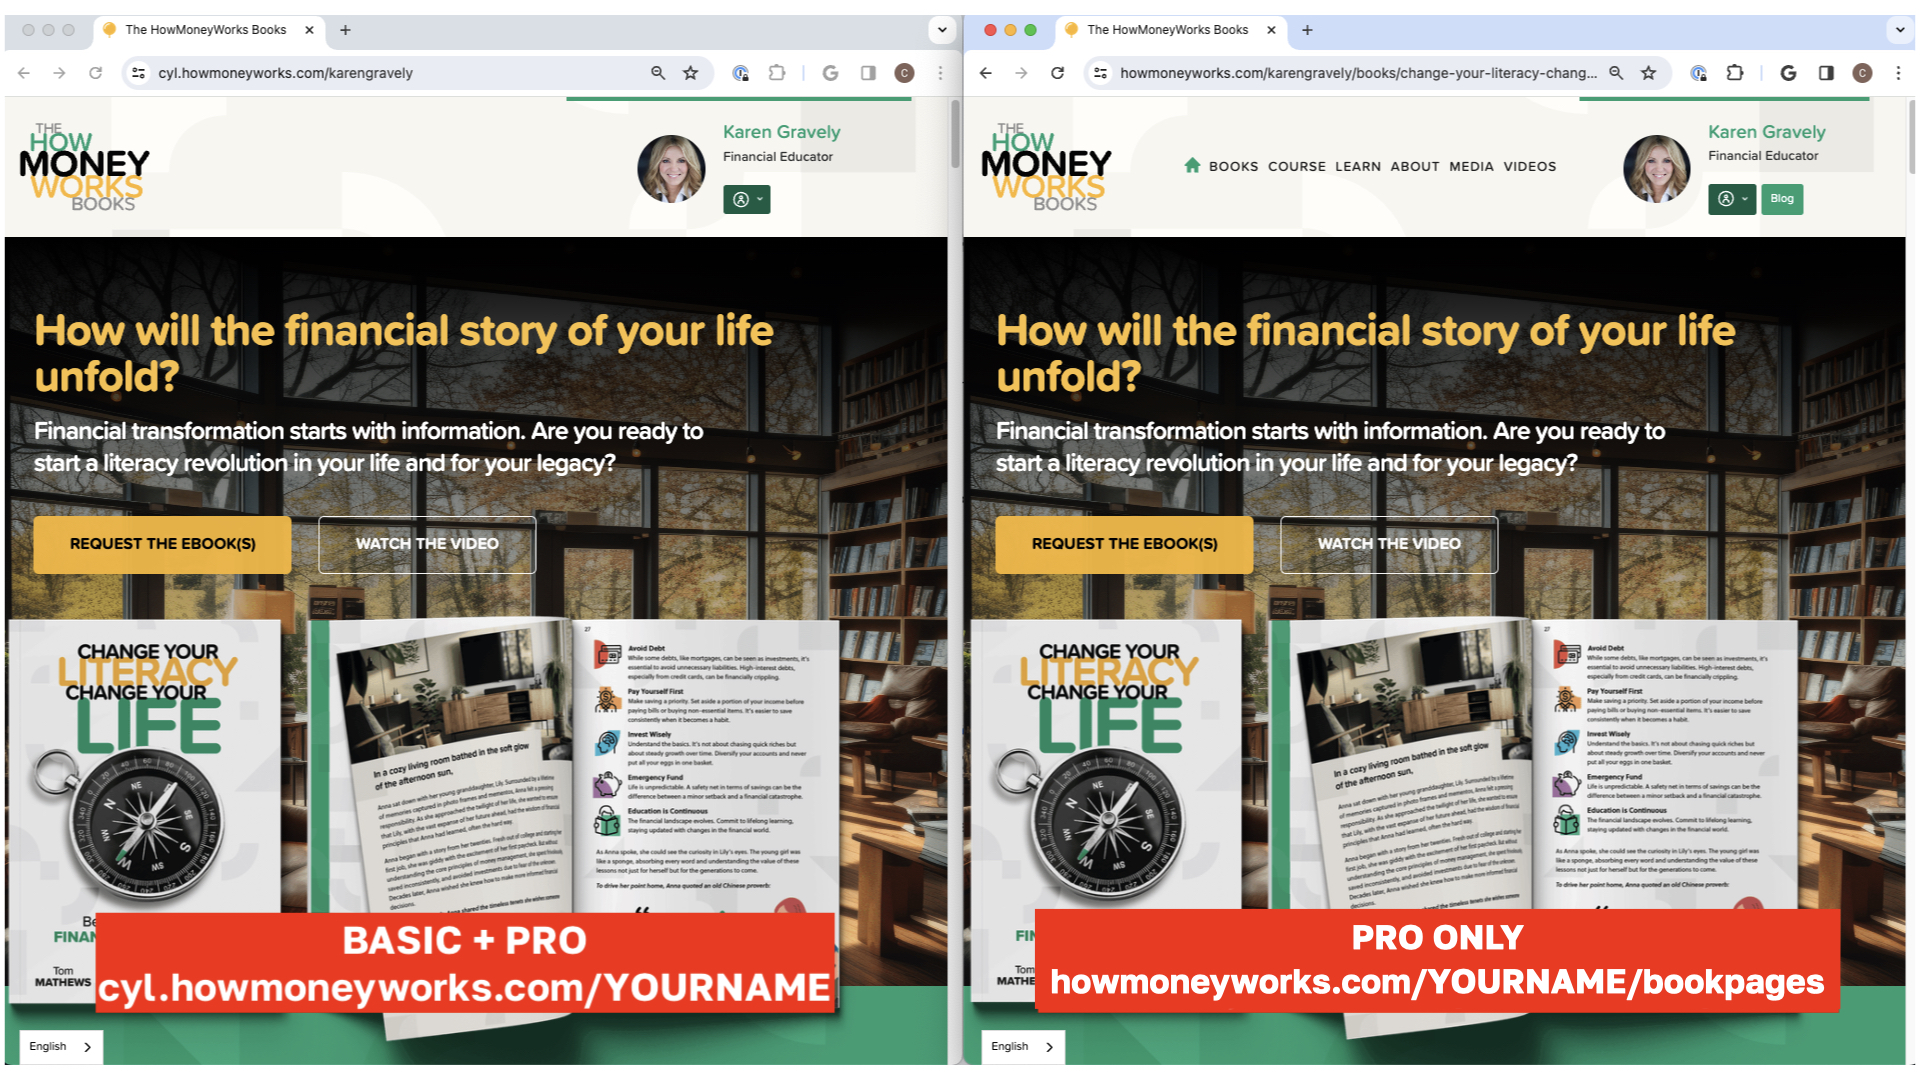
Task: Open the VIDEOS menu item
Action: (x=1530, y=167)
